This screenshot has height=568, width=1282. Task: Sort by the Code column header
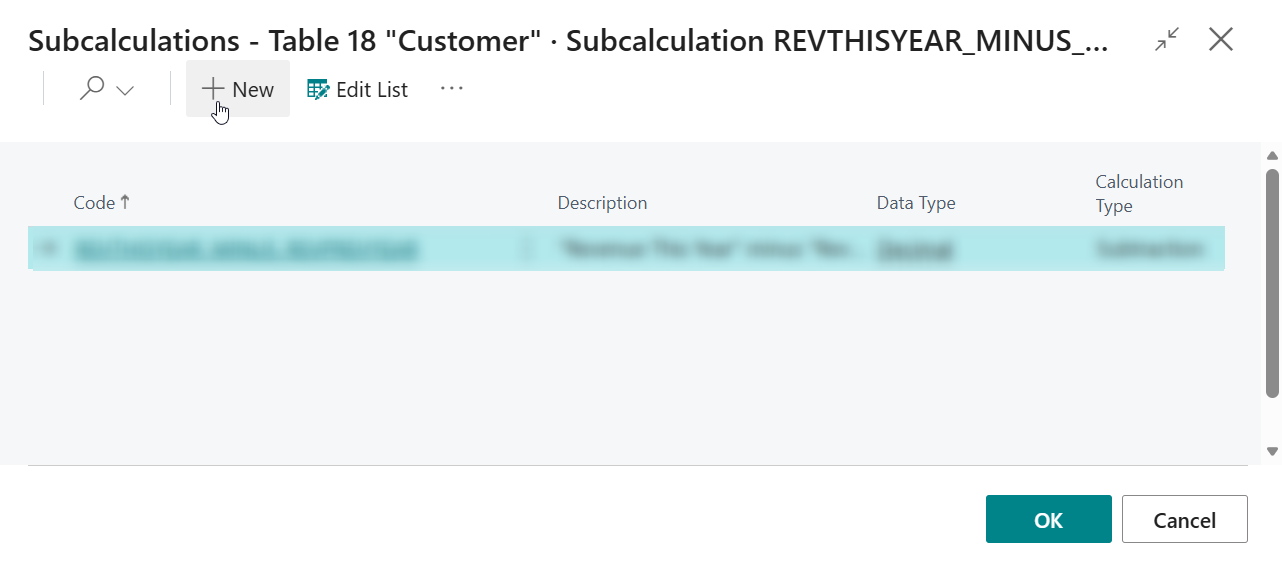click(x=95, y=203)
